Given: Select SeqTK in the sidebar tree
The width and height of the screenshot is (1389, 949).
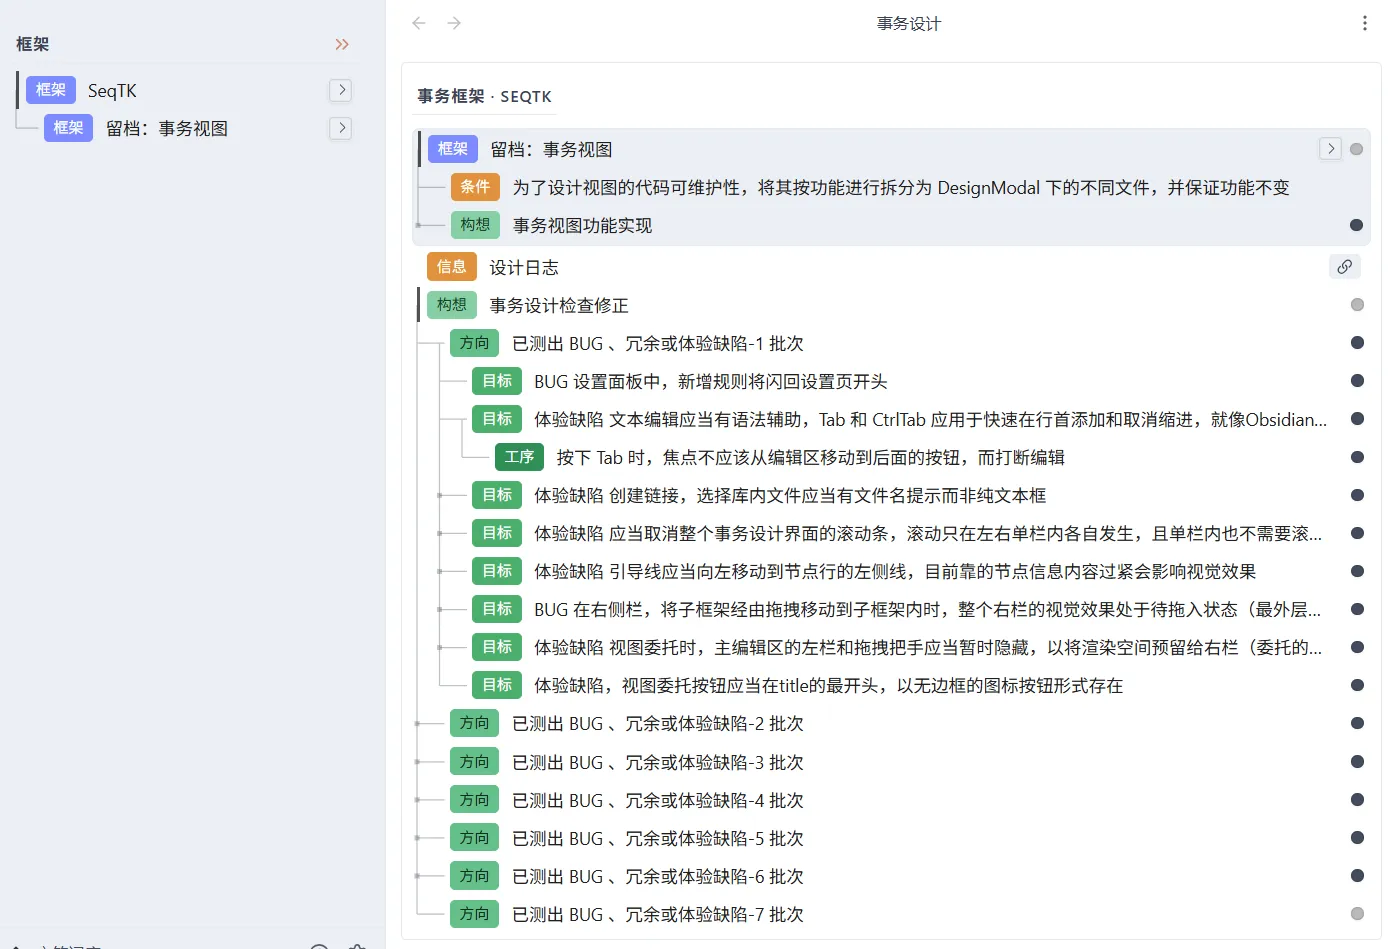Looking at the screenshot, I should [112, 91].
